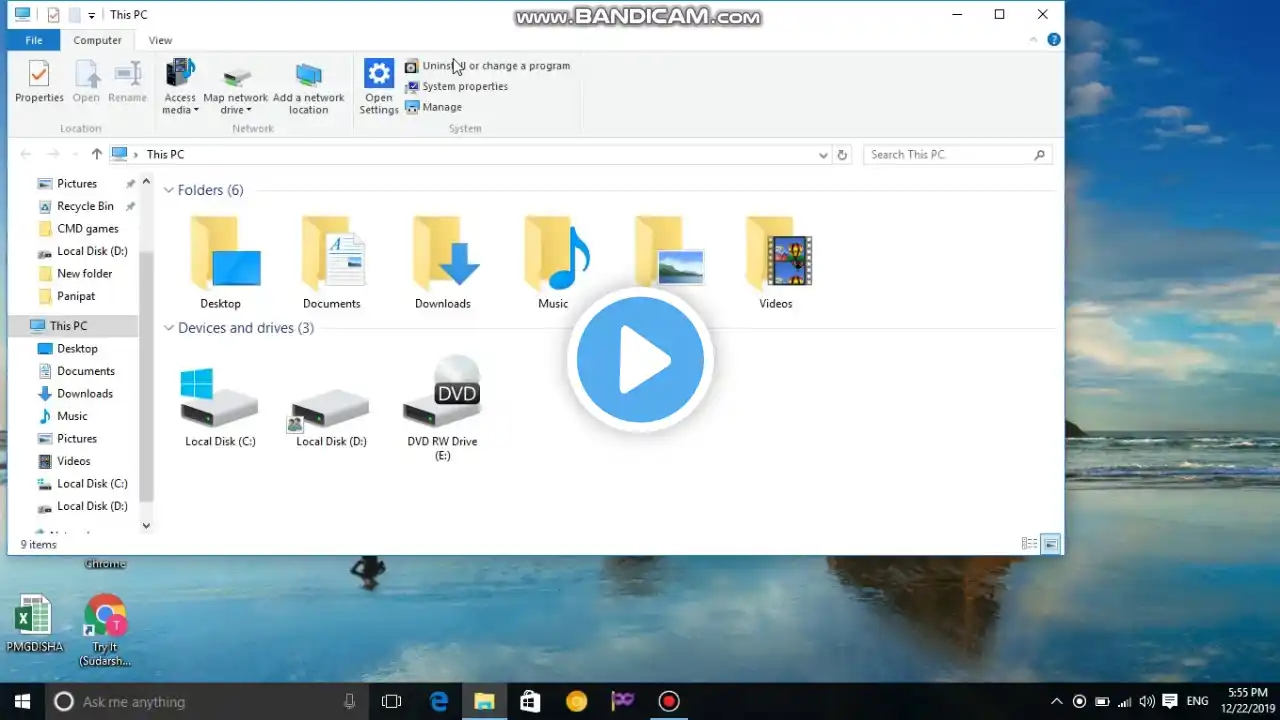The height and width of the screenshot is (720, 1280).
Task: Collapse the Devices and drives group
Action: [x=169, y=328]
